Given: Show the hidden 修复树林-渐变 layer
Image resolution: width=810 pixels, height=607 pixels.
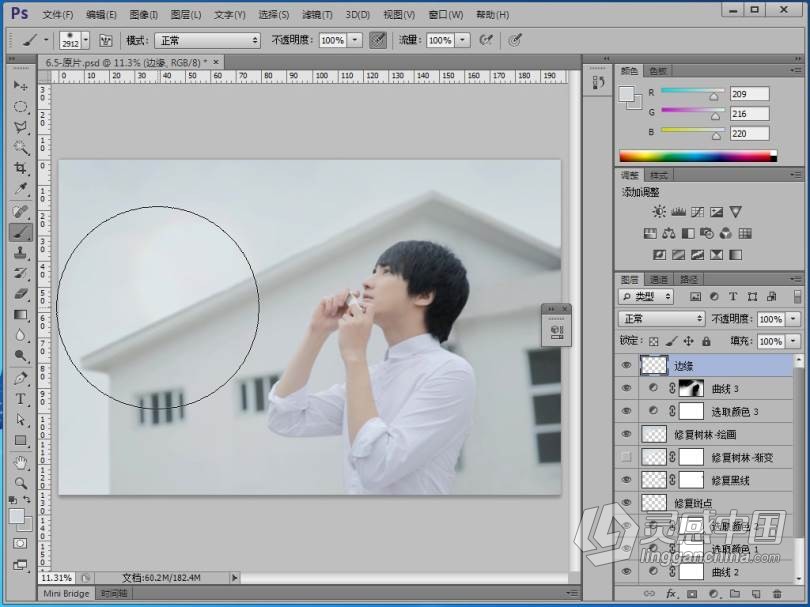Looking at the screenshot, I should [x=626, y=457].
